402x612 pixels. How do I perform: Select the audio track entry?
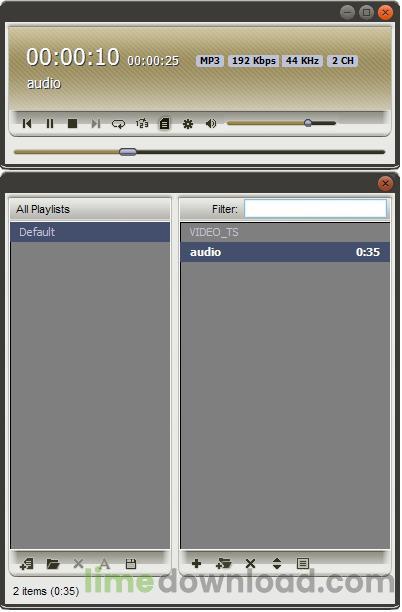coord(285,252)
